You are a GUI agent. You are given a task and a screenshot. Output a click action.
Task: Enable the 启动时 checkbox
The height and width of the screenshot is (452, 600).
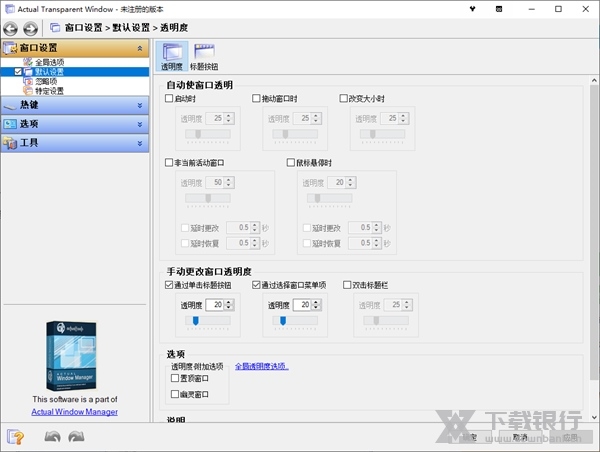169,98
